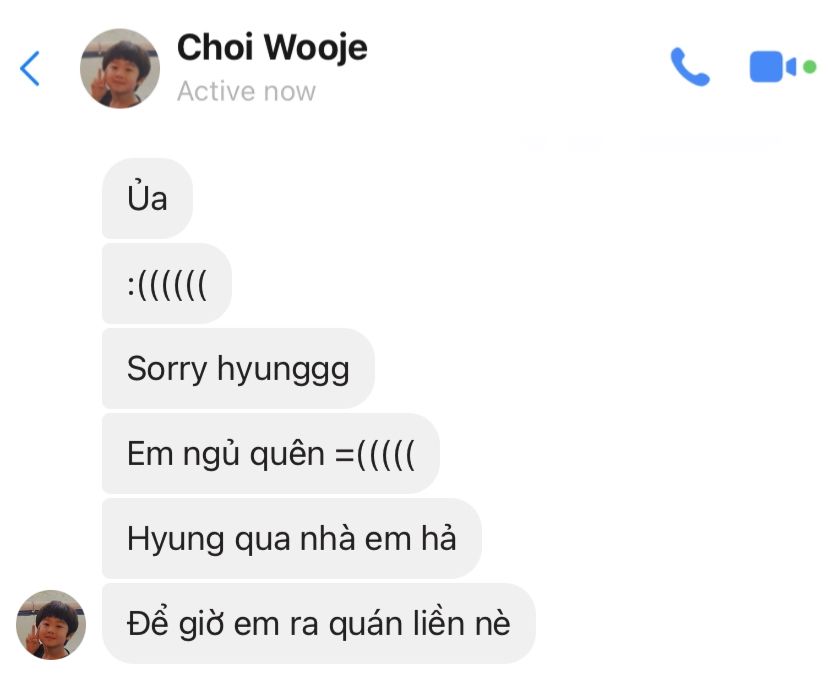The height and width of the screenshot is (694, 828).
Task: Open Choi Wooje's profile picture in header
Action: pos(120,68)
